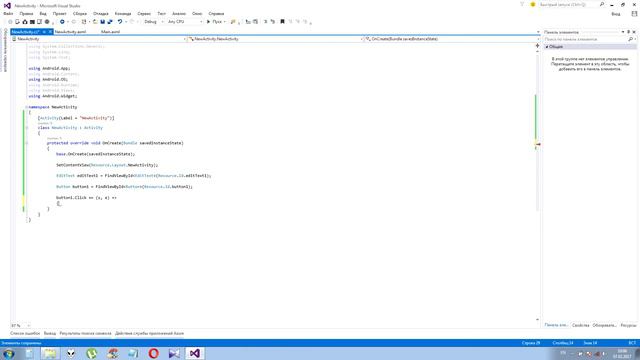Click the account avatar icon next to Вход
This screenshot has height=360, width=640.
pos(634,13)
